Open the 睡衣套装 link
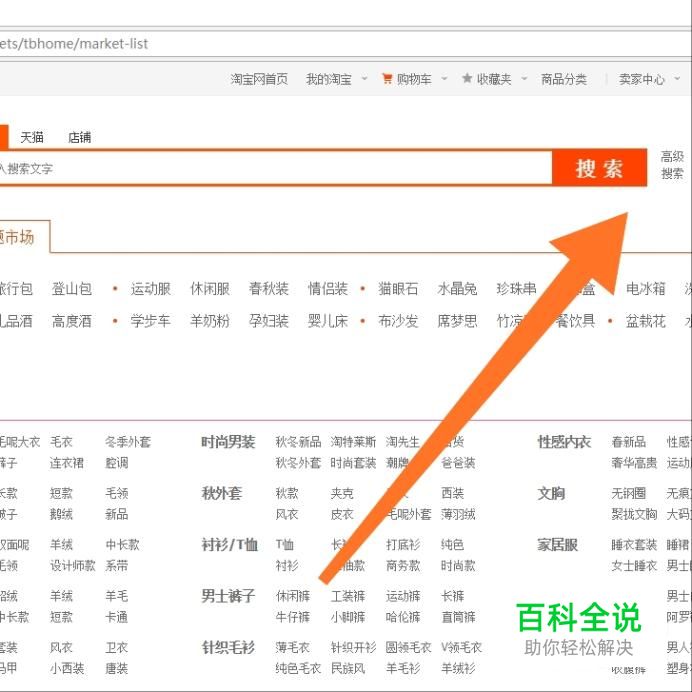 634,545
